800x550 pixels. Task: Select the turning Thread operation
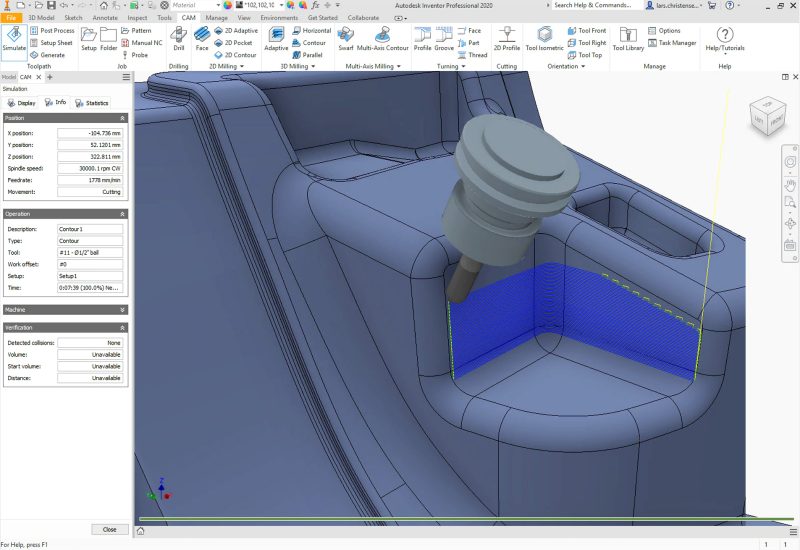[x=473, y=55]
